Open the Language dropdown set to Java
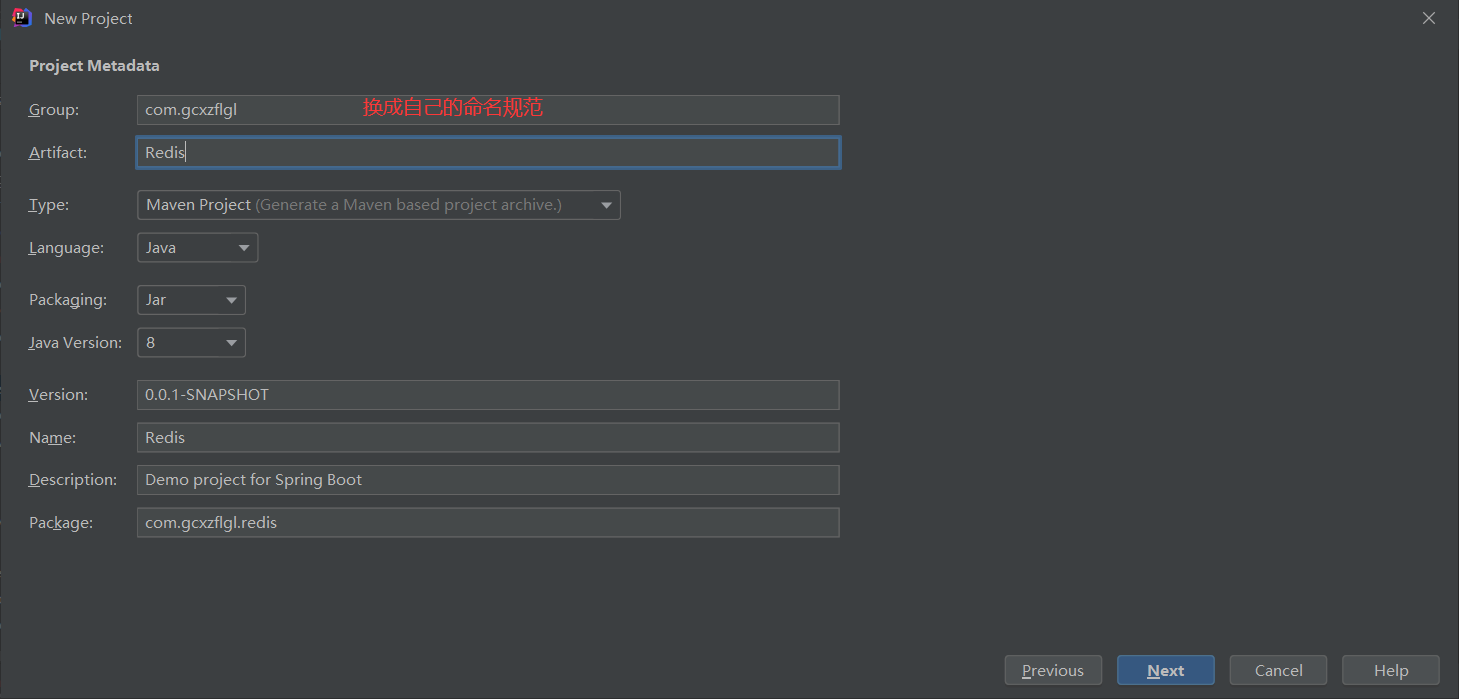Screen dimensions: 1459x699 198,248
